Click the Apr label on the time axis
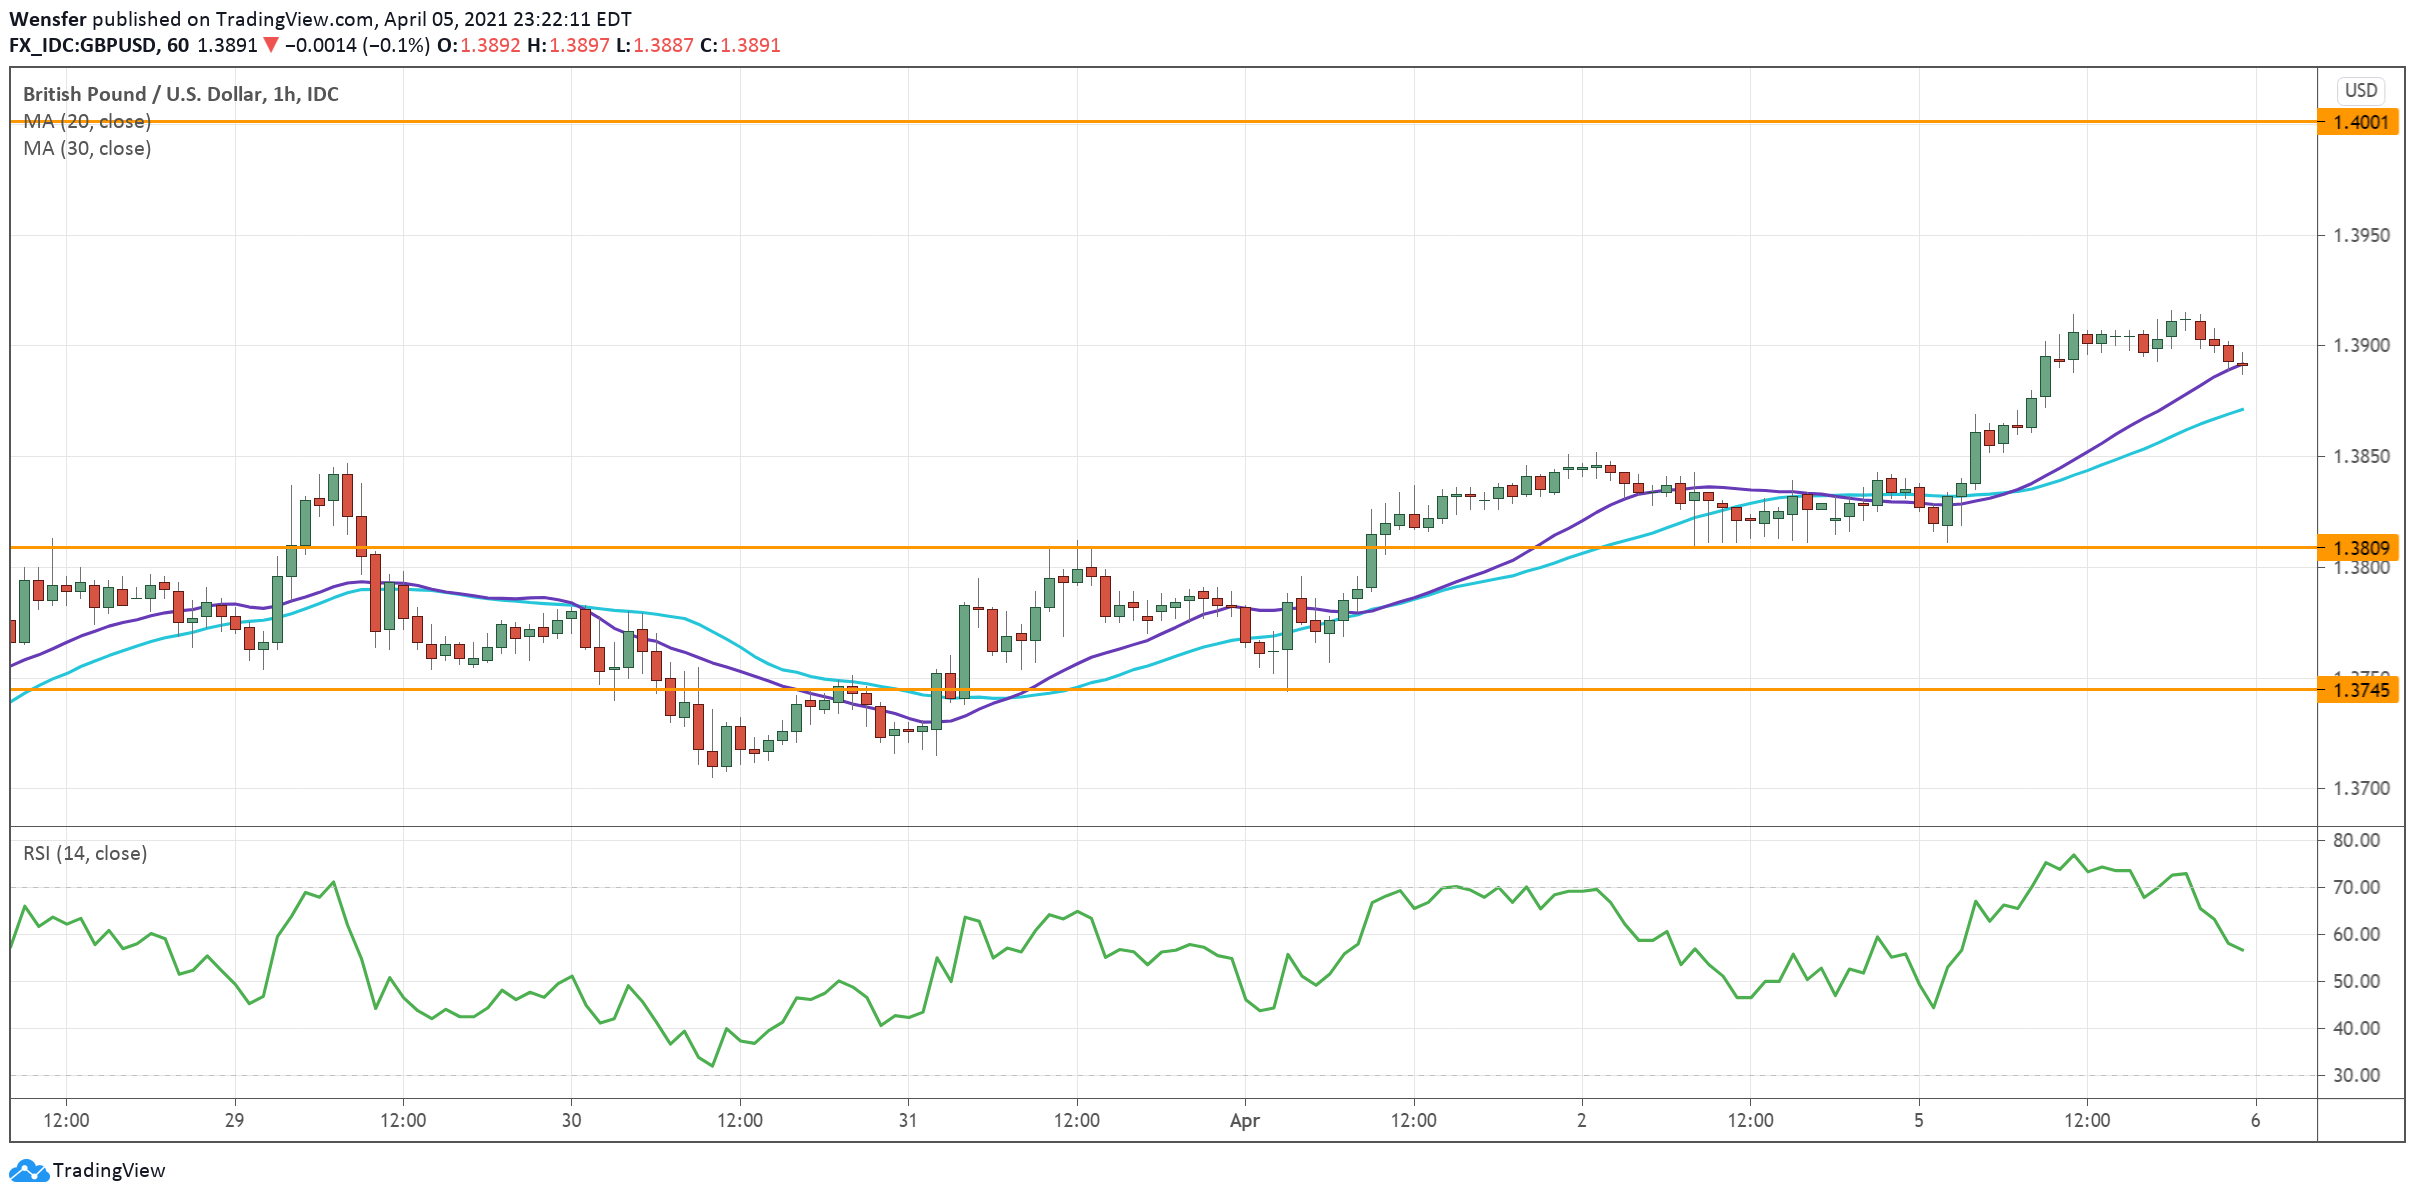 coord(1247,1121)
